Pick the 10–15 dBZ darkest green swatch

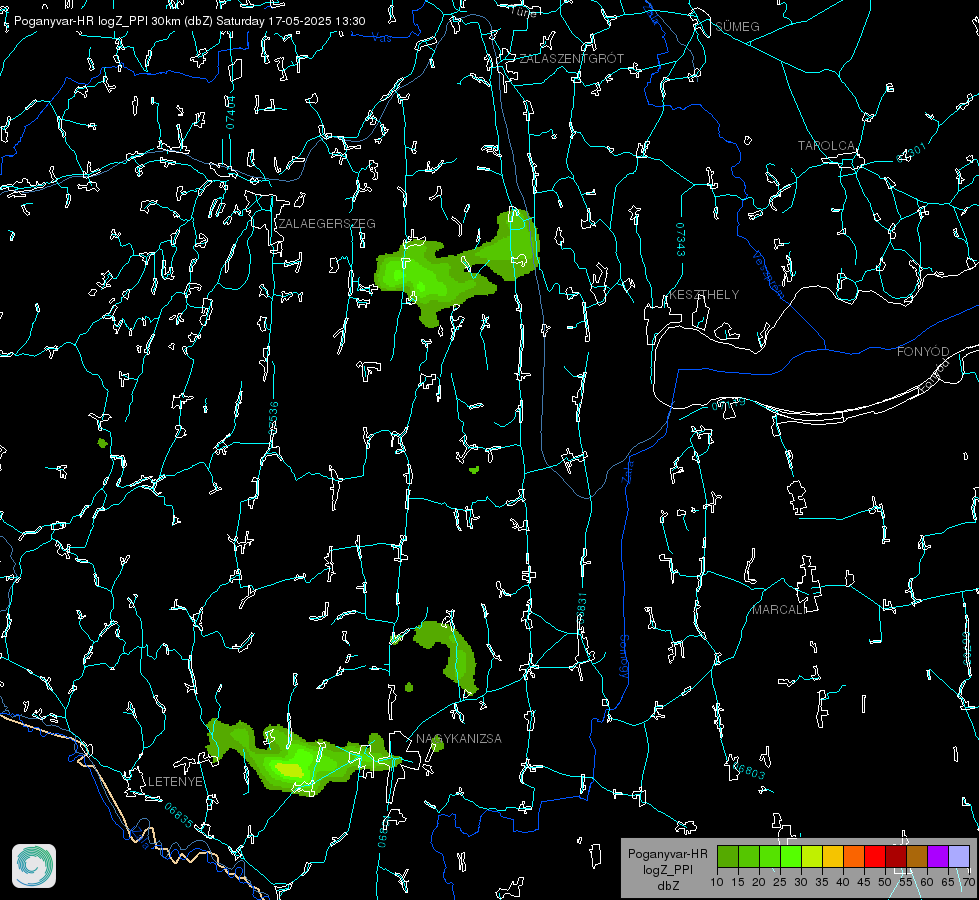click(728, 856)
